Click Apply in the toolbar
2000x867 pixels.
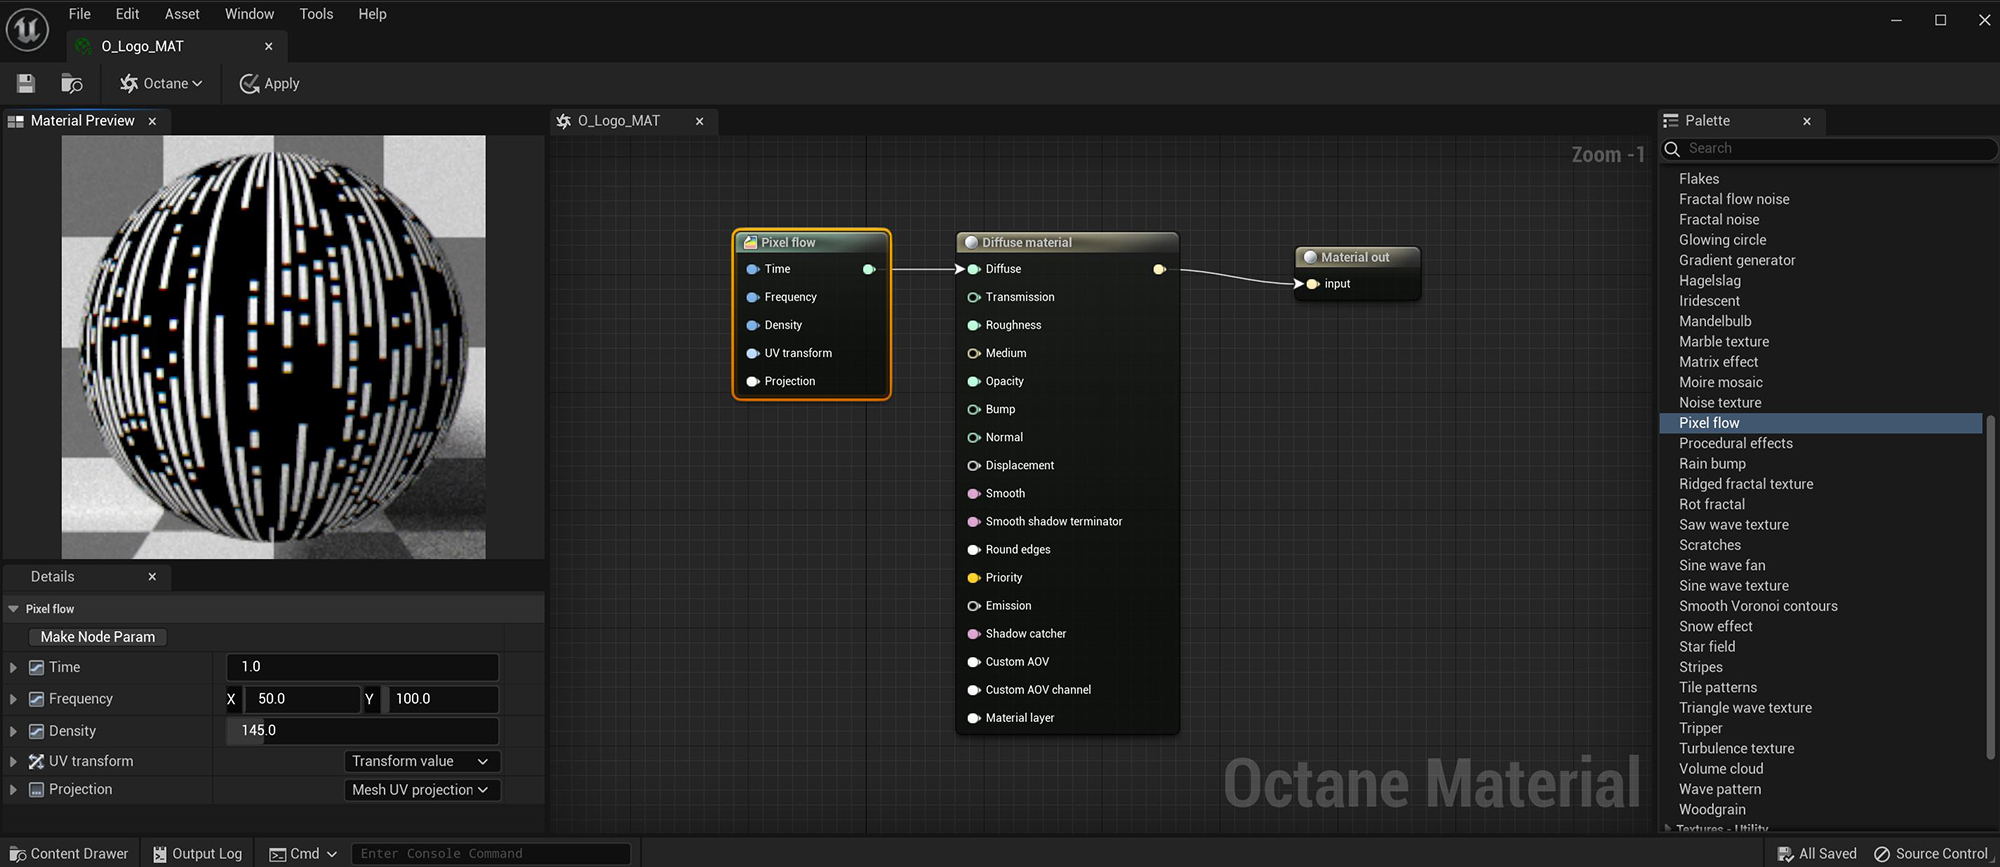click(270, 84)
